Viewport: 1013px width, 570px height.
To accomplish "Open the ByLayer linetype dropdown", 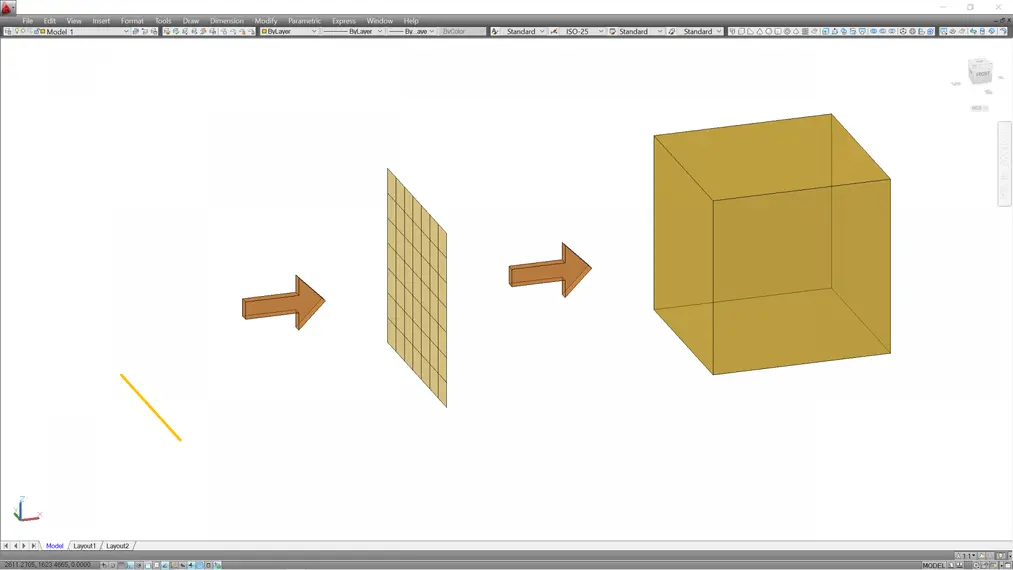I will click(x=379, y=31).
